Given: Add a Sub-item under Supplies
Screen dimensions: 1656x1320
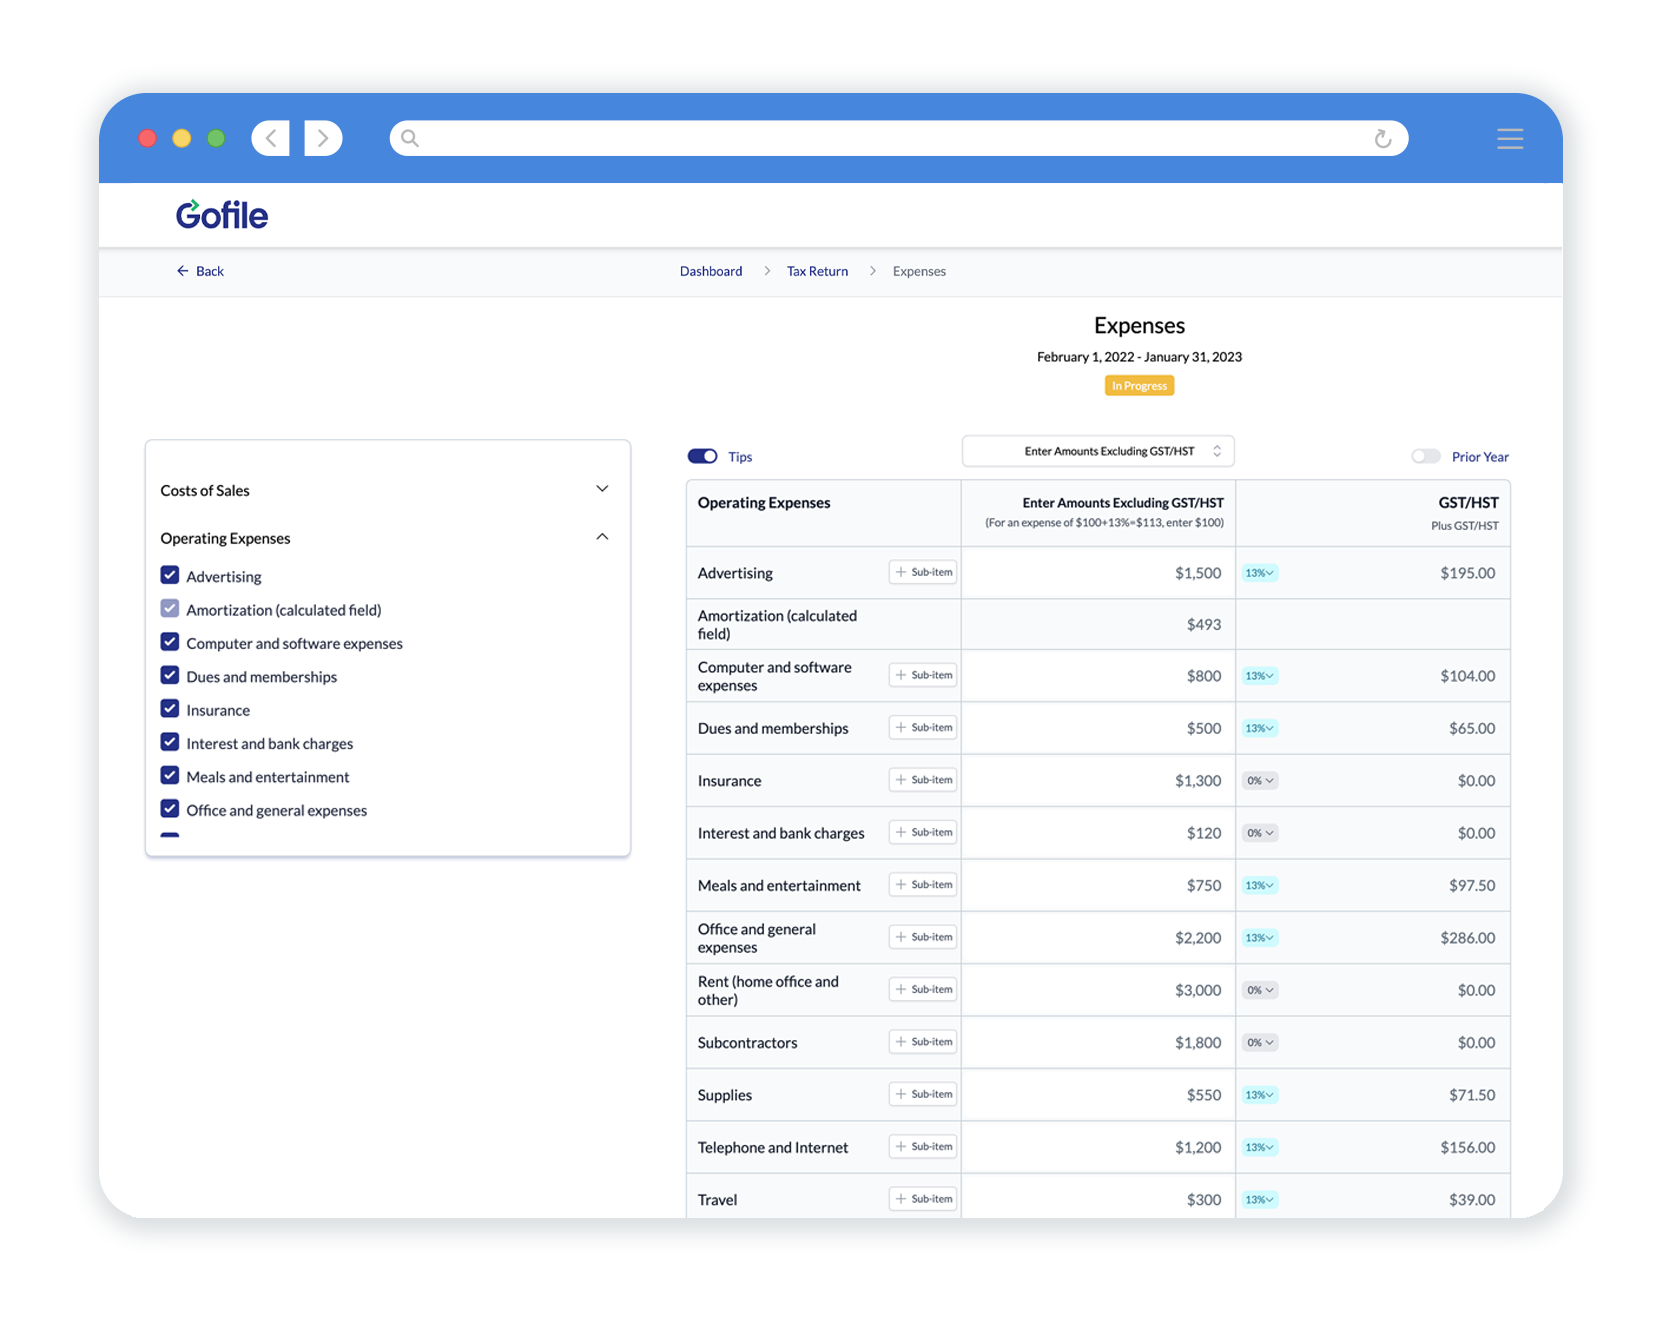Looking at the screenshot, I should (921, 1094).
